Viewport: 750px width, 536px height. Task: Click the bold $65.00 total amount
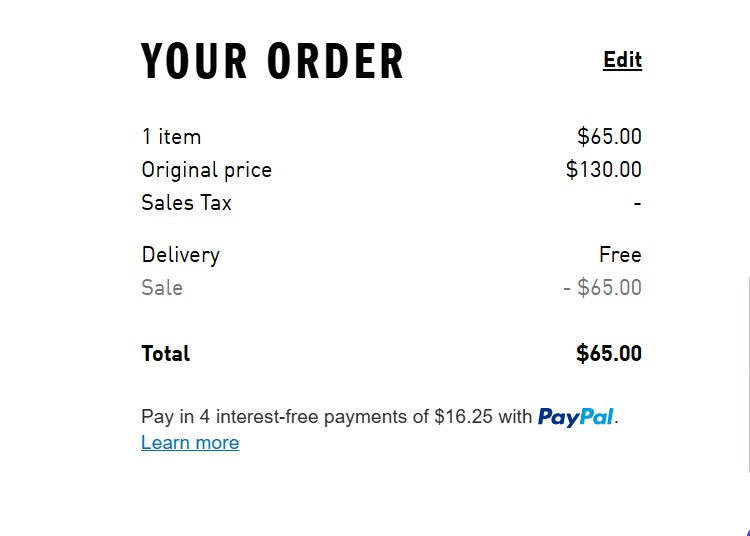point(609,354)
